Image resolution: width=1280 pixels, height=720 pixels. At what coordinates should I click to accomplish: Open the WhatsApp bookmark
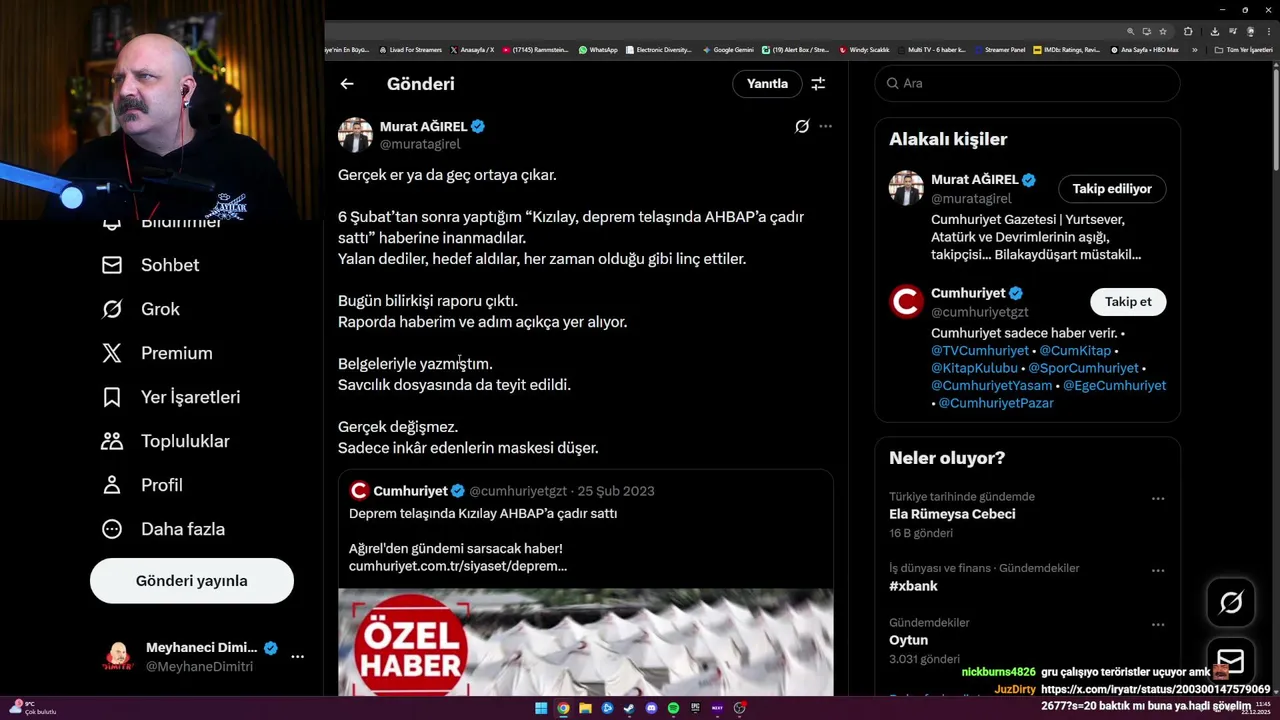pos(598,50)
